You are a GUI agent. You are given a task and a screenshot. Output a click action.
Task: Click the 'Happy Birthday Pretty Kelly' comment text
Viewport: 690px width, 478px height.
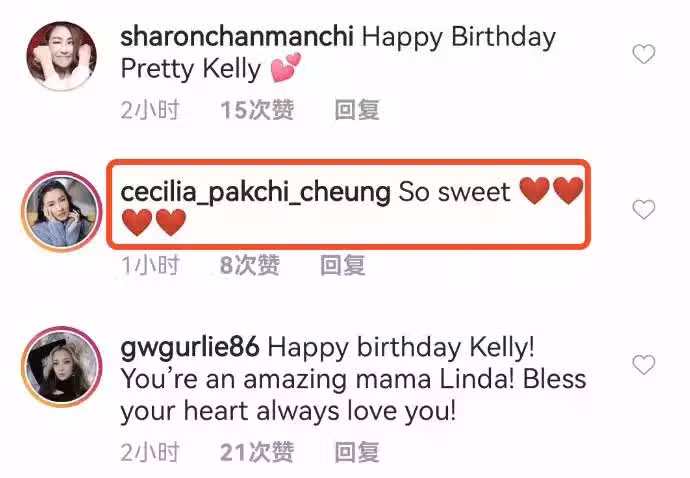338,53
